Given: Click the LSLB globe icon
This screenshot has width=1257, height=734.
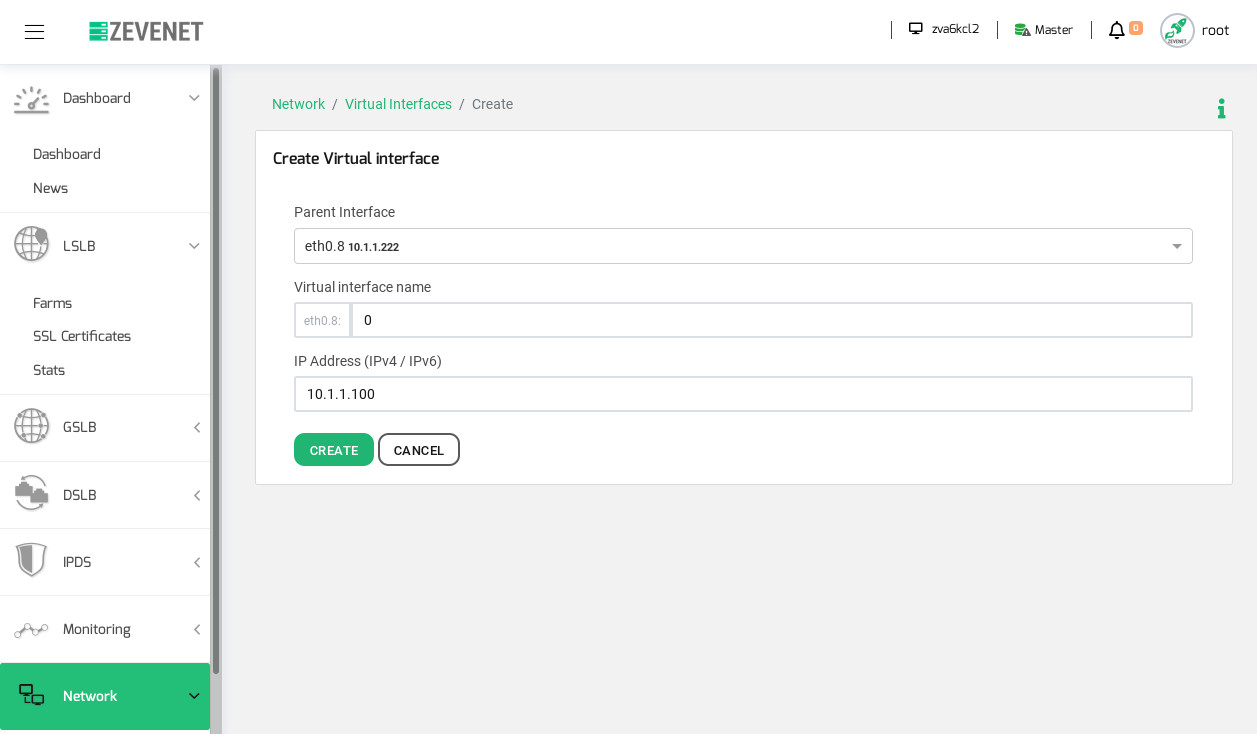Looking at the screenshot, I should [x=31, y=244].
